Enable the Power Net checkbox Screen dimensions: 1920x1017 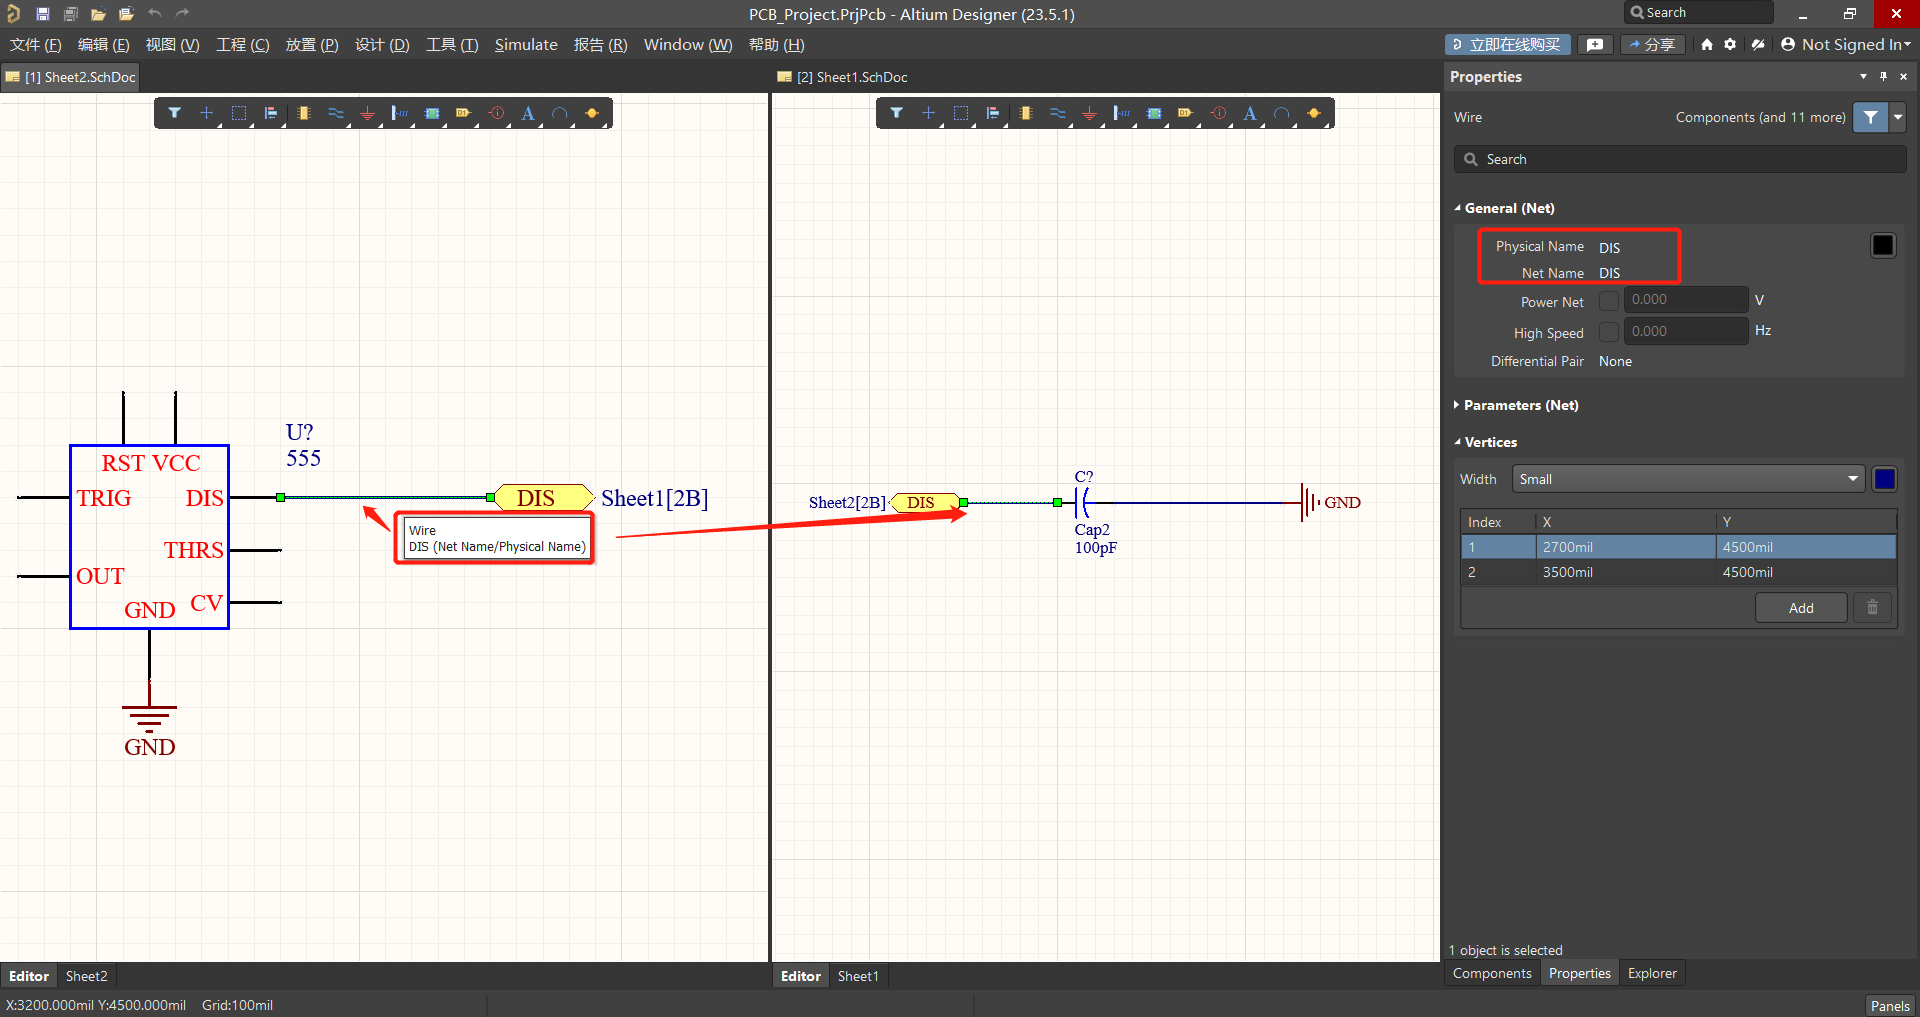point(1608,301)
